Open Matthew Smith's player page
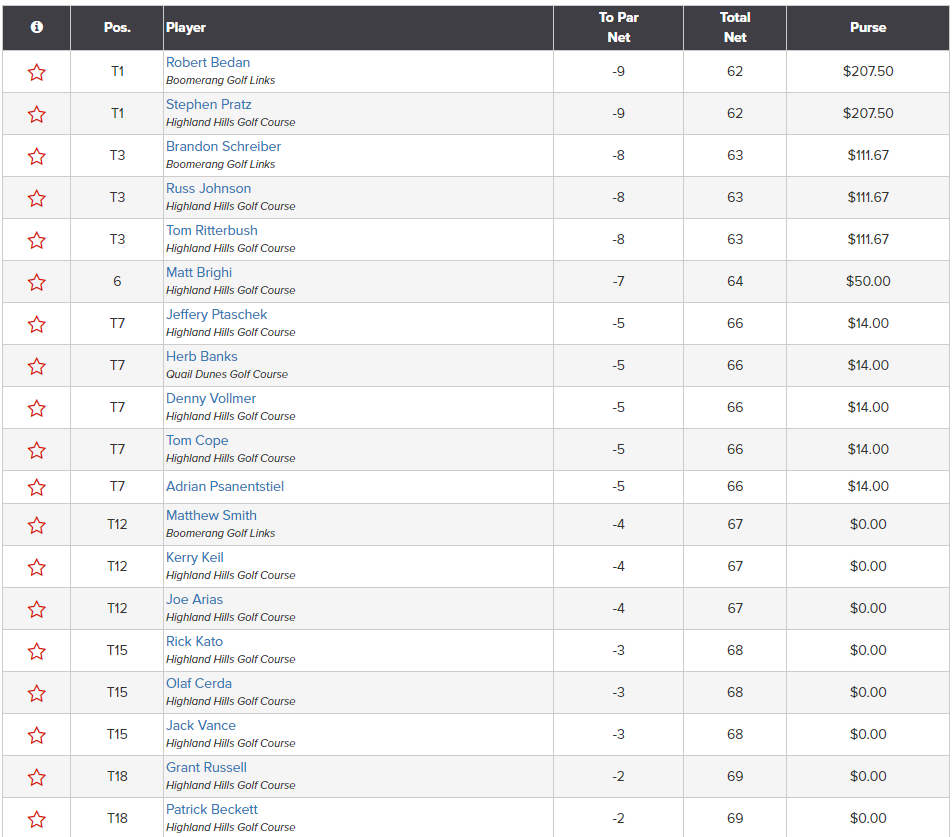 tap(211, 515)
